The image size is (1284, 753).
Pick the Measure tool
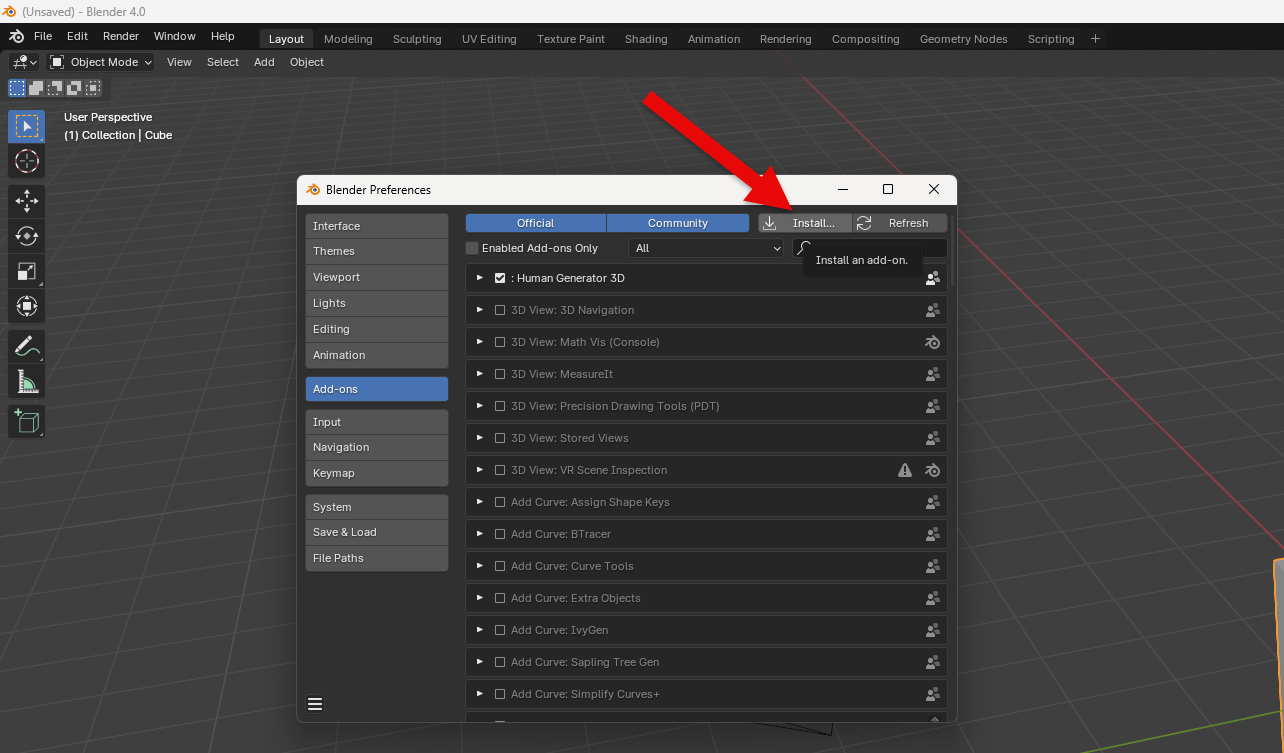27,381
